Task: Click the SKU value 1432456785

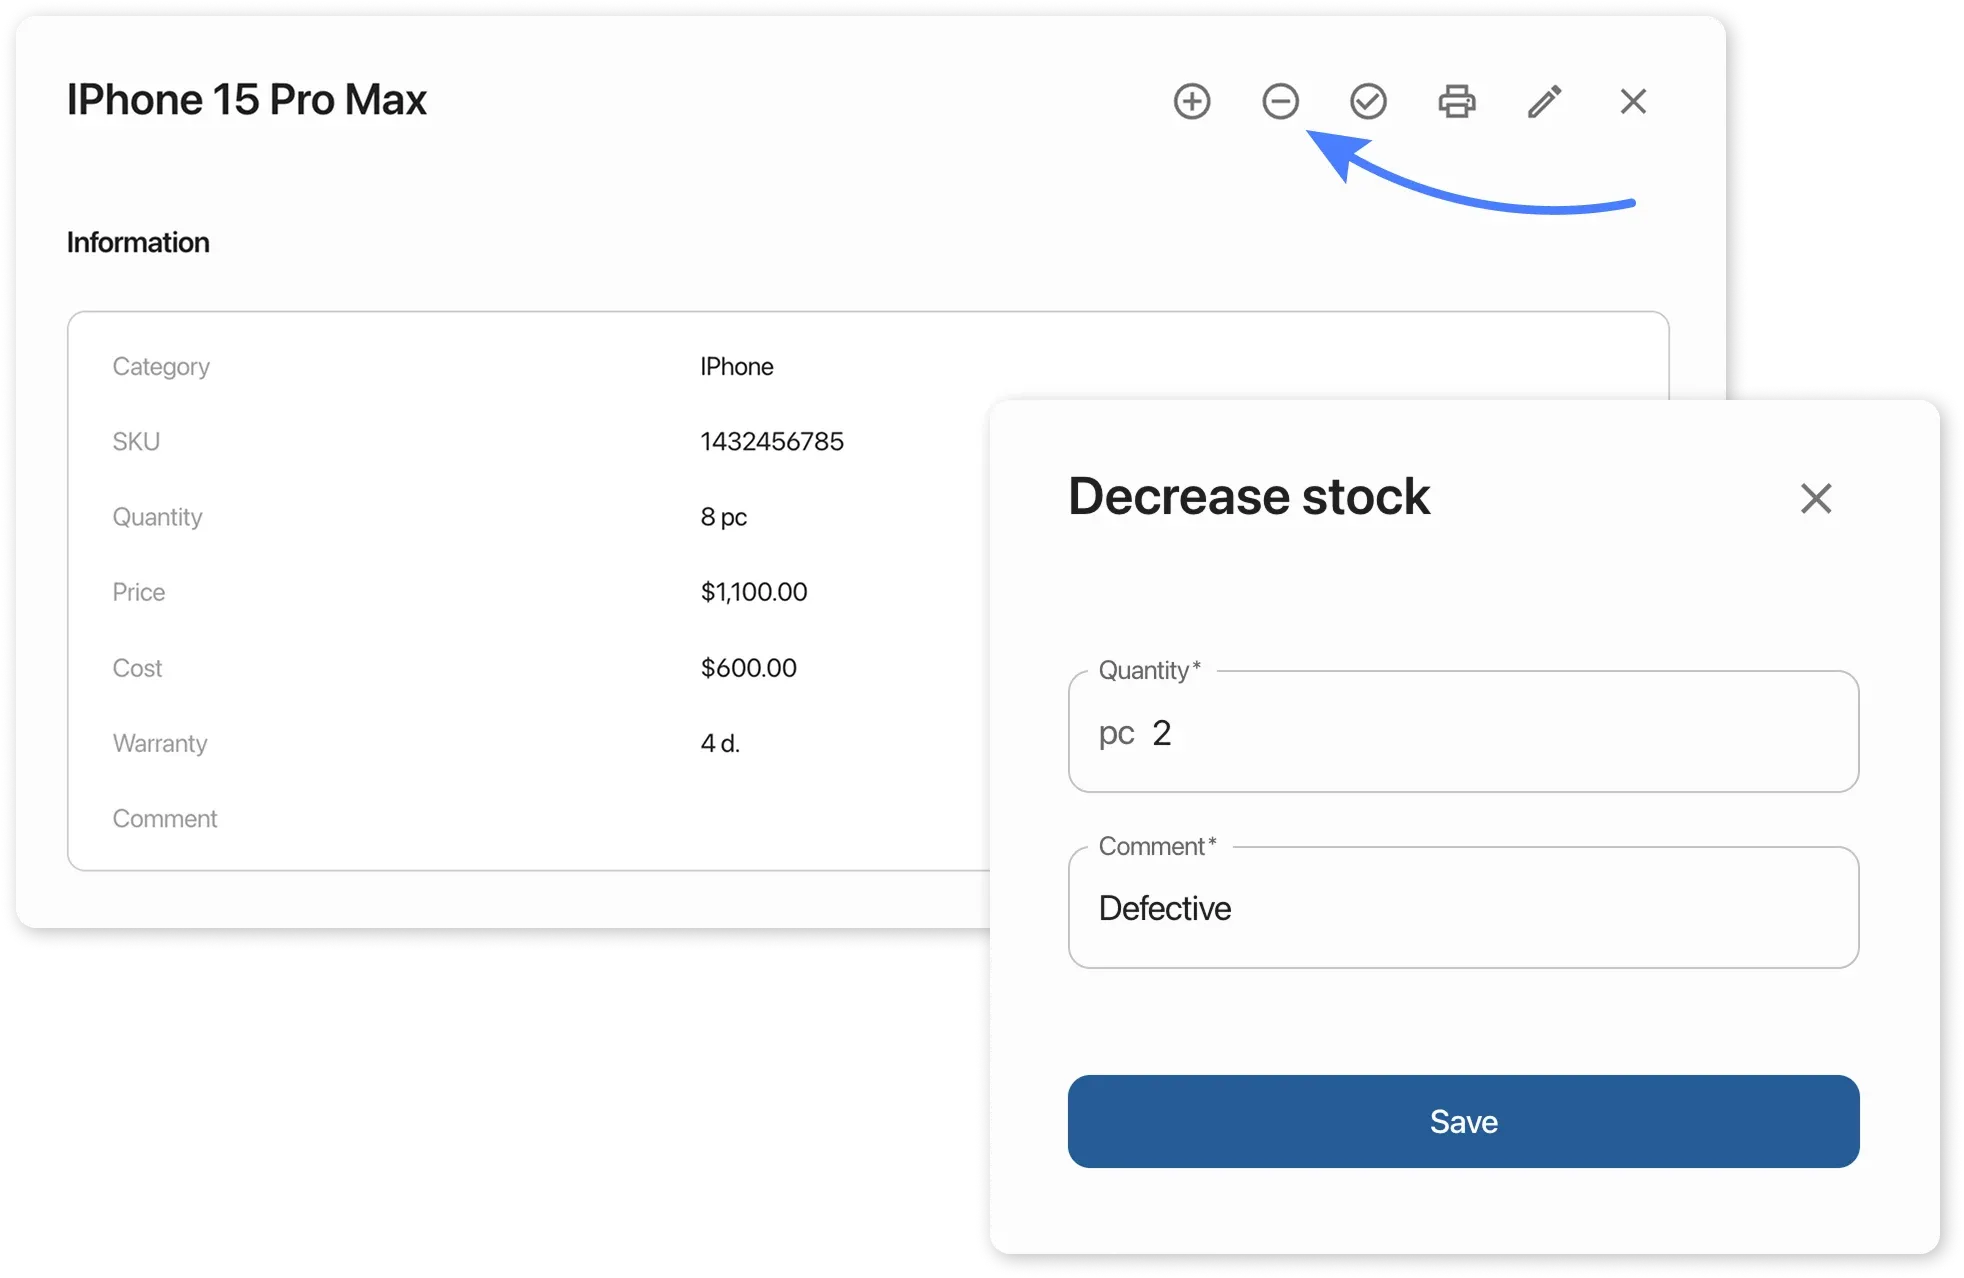Action: pyautogui.click(x=771, y=441)
